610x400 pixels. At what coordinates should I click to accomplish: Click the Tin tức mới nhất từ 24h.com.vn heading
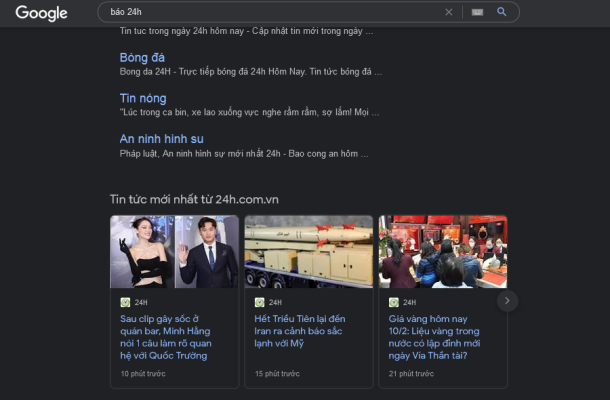click(194, 200)
